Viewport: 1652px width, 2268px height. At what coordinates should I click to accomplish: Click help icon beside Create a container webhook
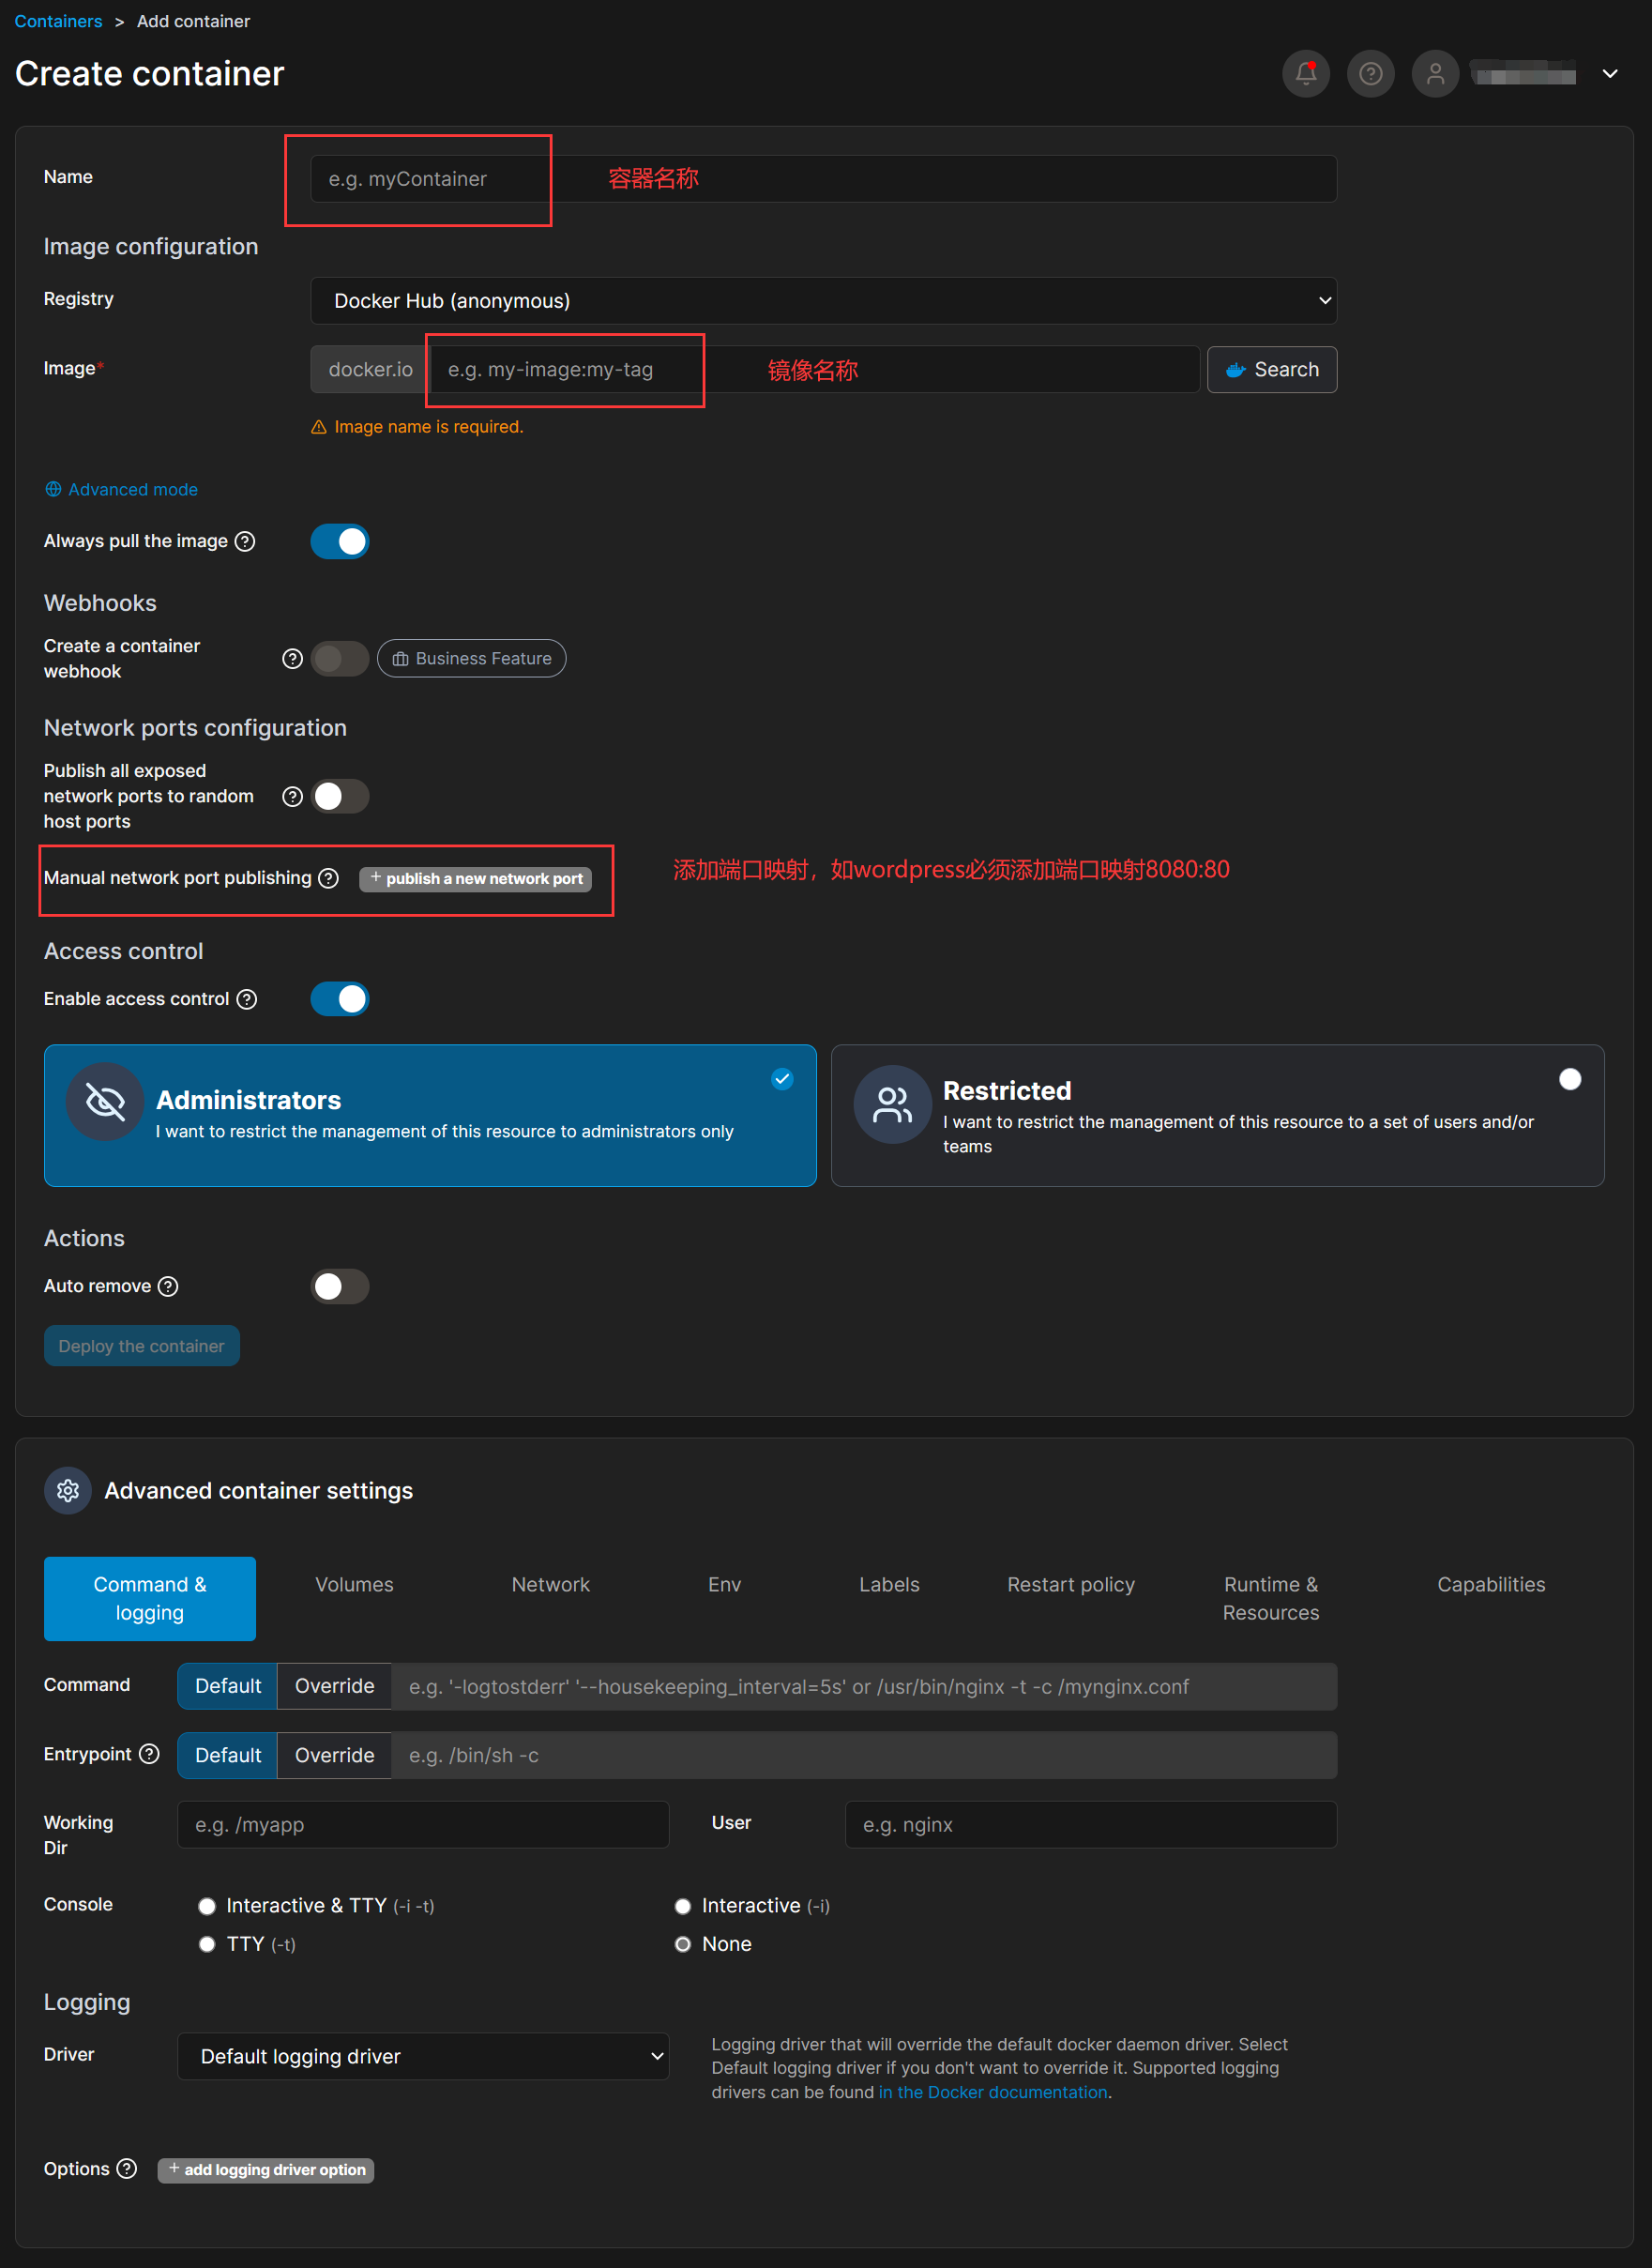tap(292, 658)
